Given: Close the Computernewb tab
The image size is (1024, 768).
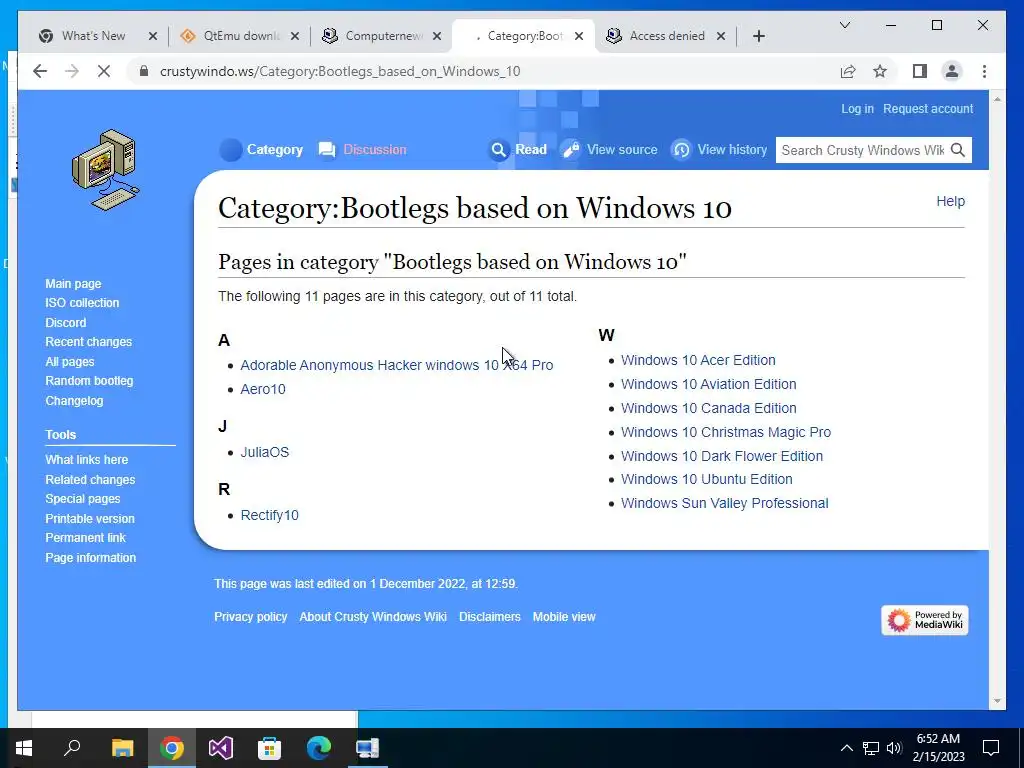Looking at the screenshot, I should click(437, 36).
